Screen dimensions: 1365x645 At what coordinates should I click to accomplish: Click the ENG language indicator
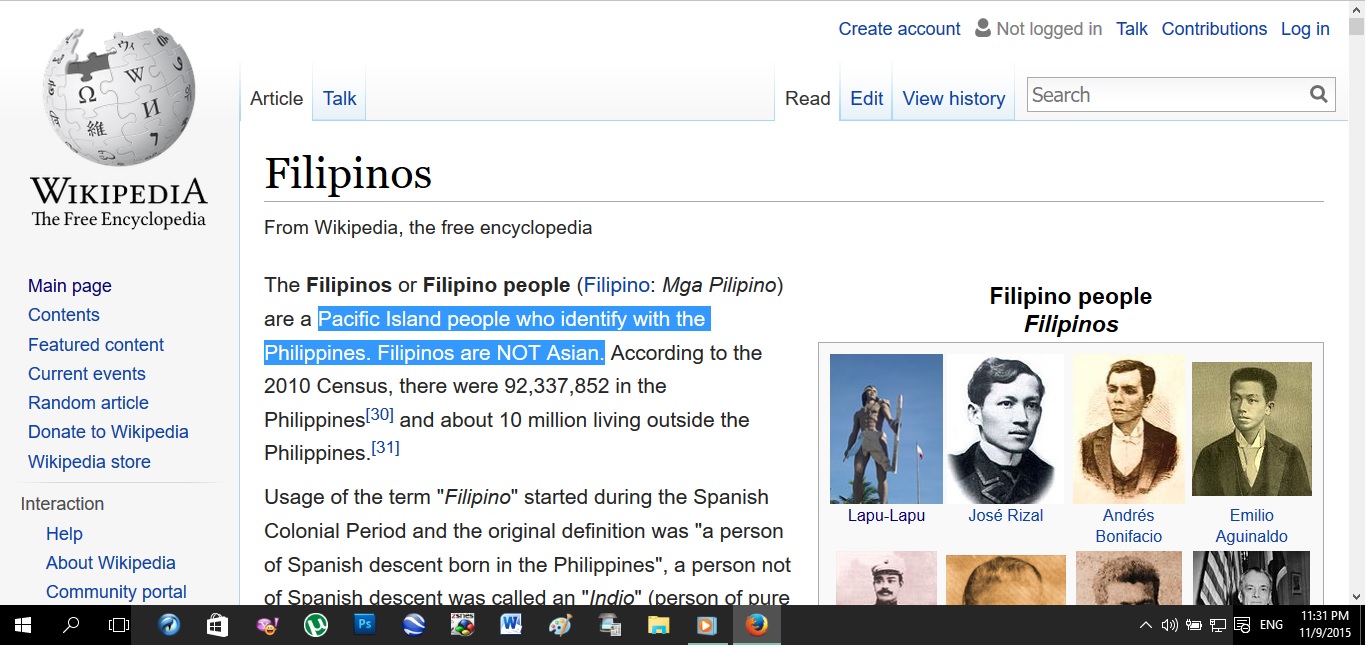(1271, 626)
